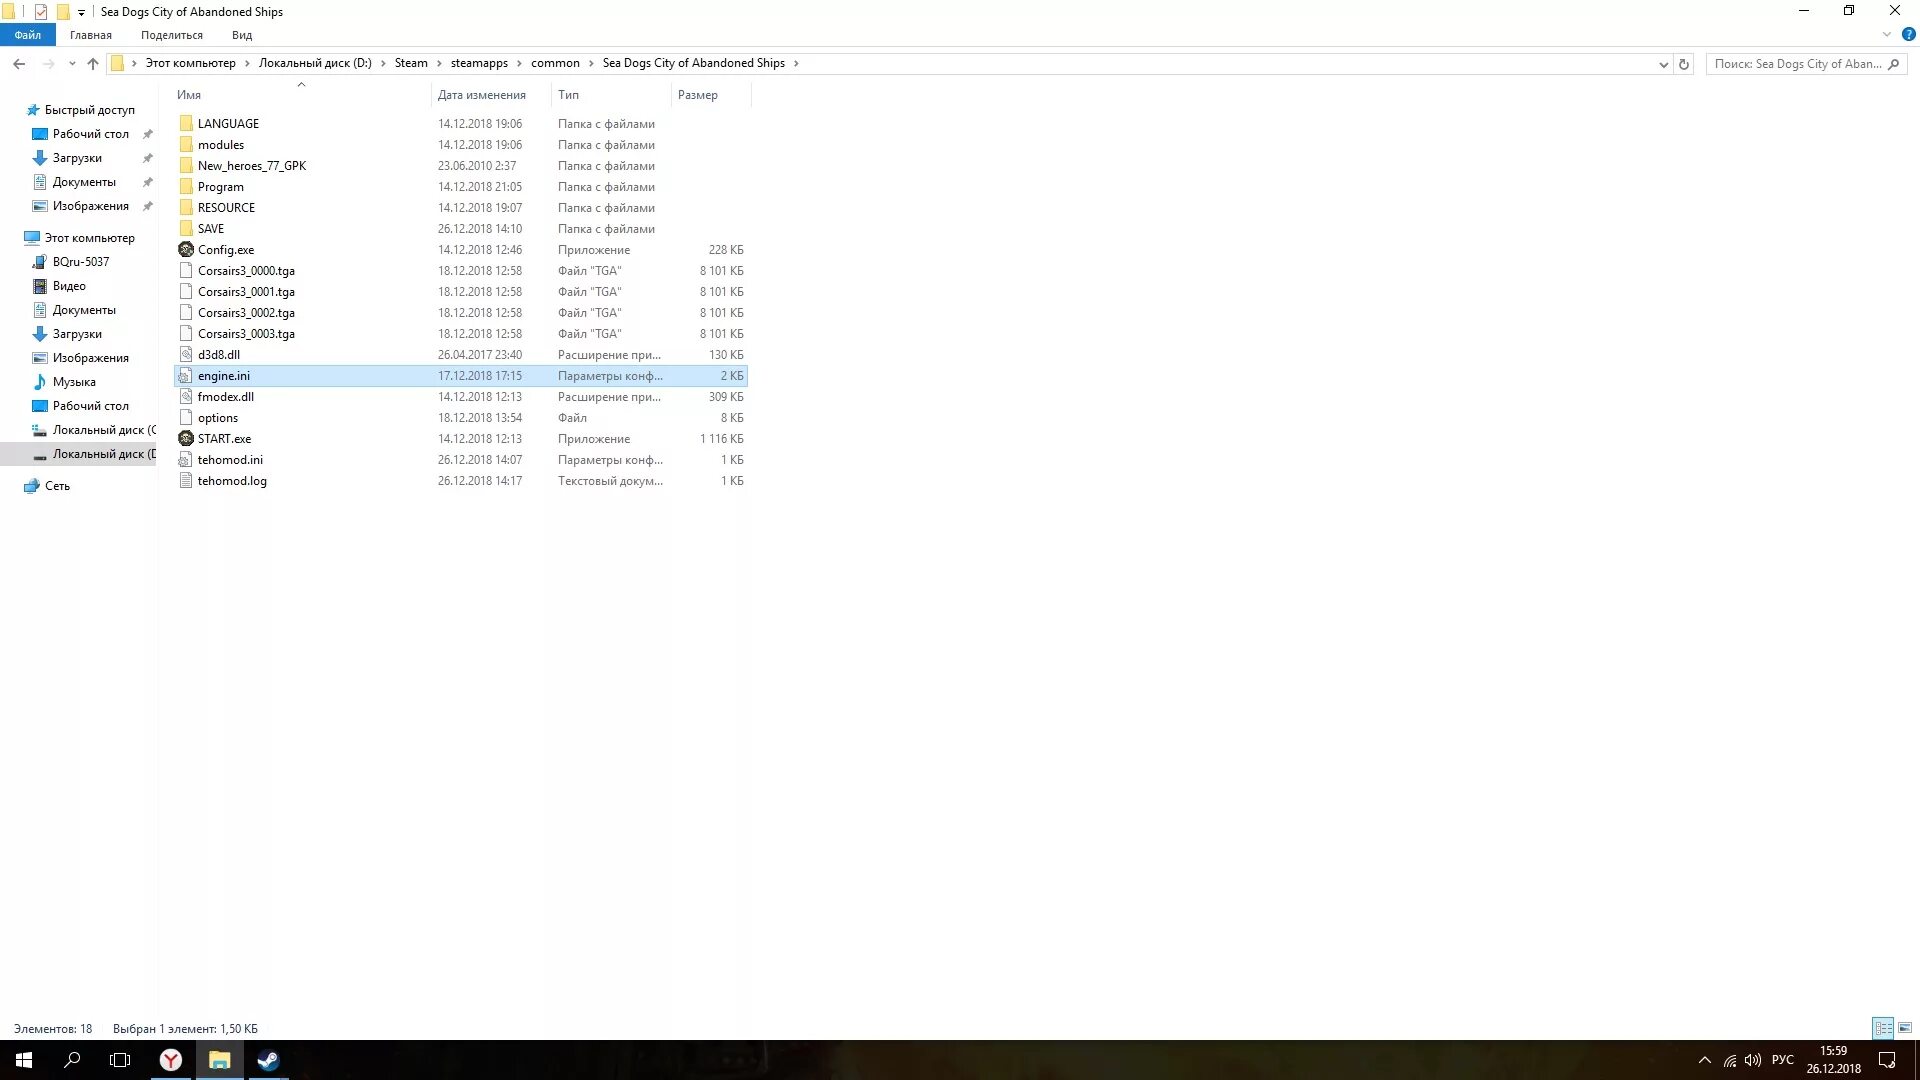Select the Program folder
Screen dimensions: 1920x1080
(220, 187)
